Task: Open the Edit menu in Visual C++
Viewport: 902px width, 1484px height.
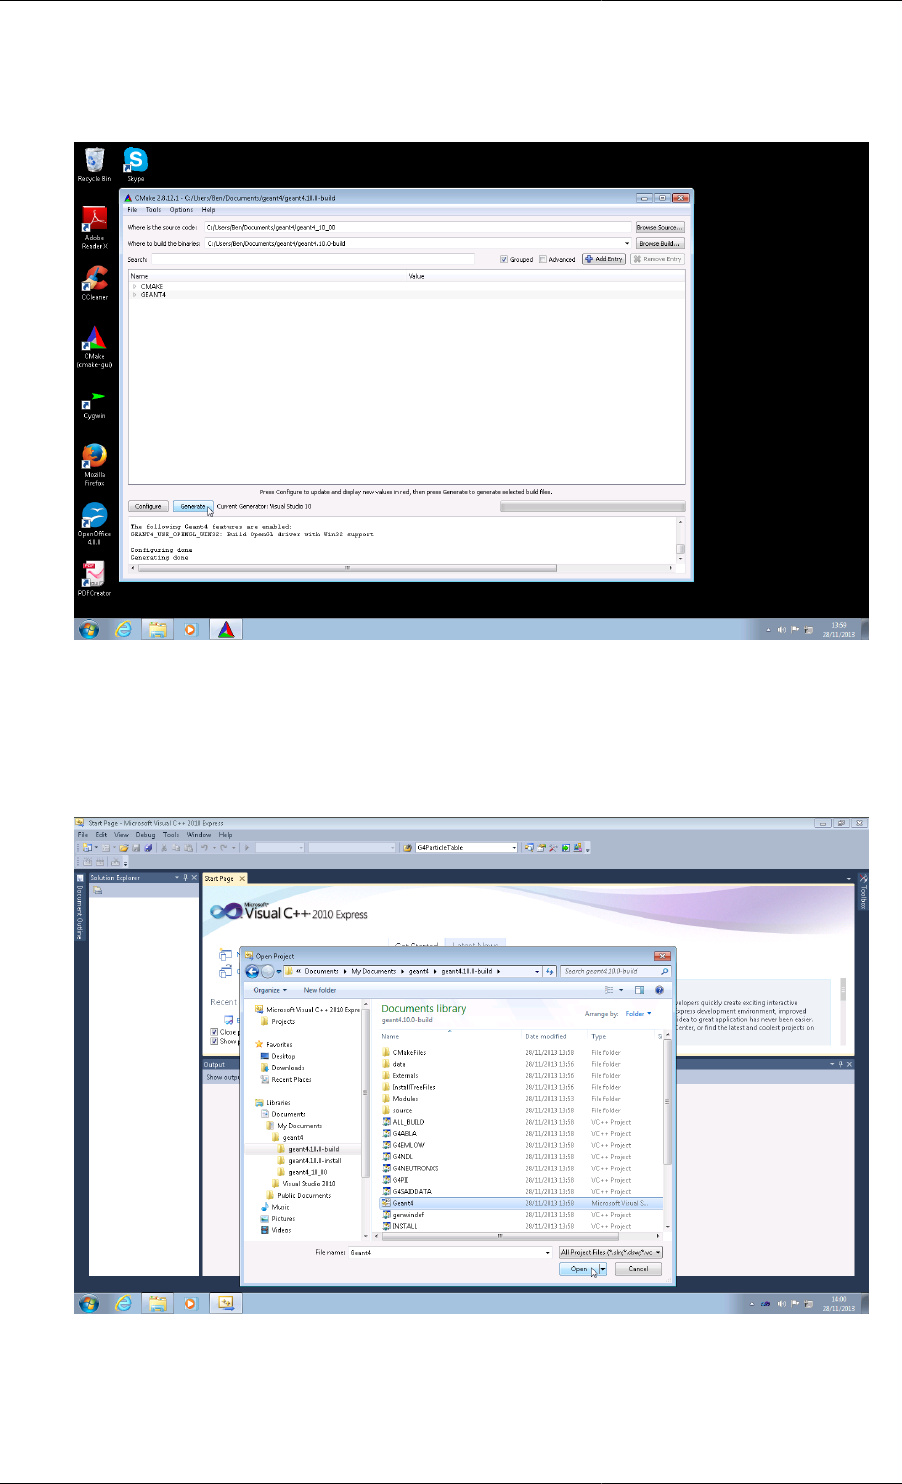Action: pyautogui.click(x=101, y=834)
